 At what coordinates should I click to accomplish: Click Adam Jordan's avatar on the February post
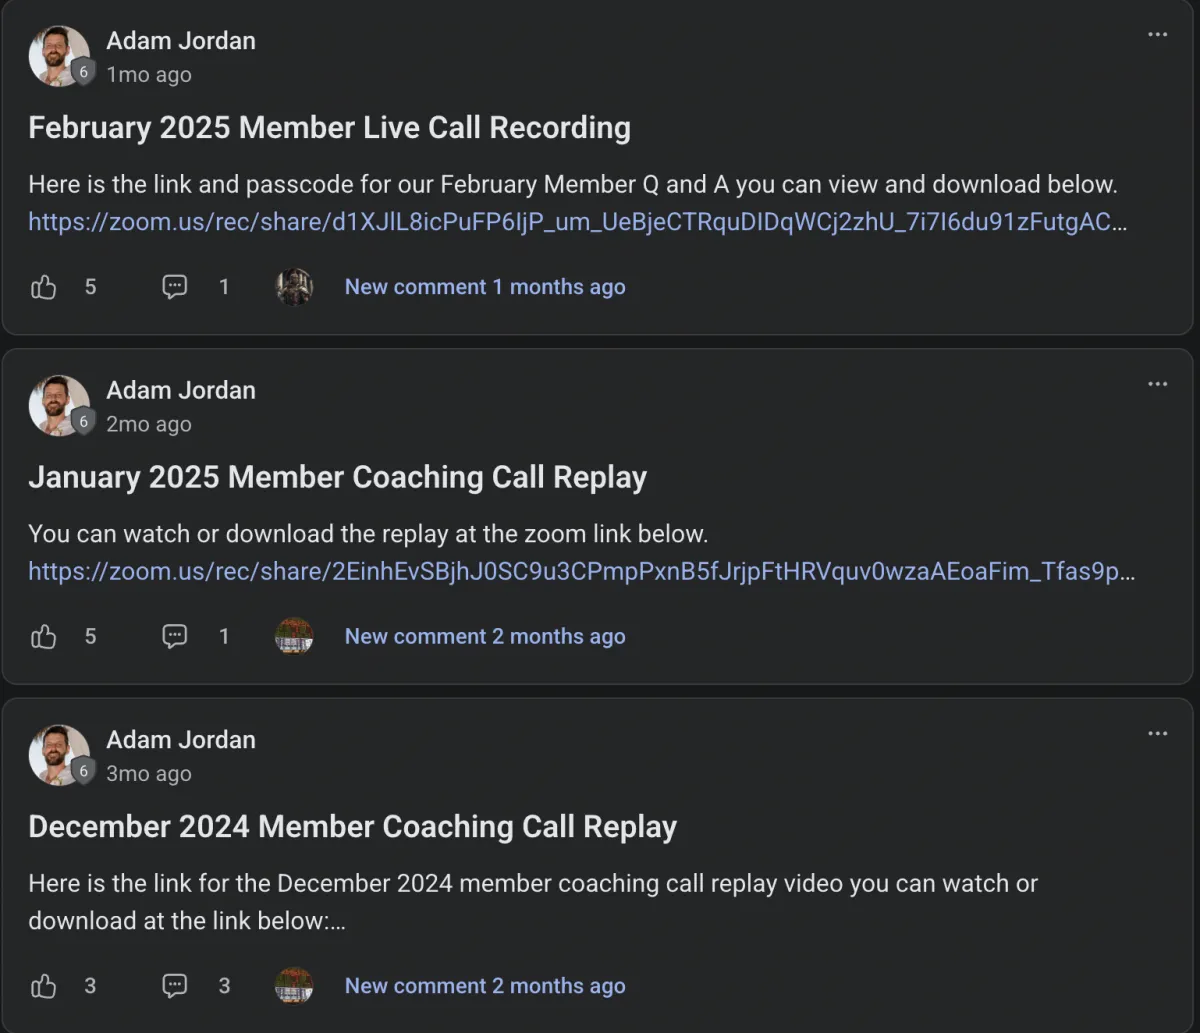(x=59, y=56)
